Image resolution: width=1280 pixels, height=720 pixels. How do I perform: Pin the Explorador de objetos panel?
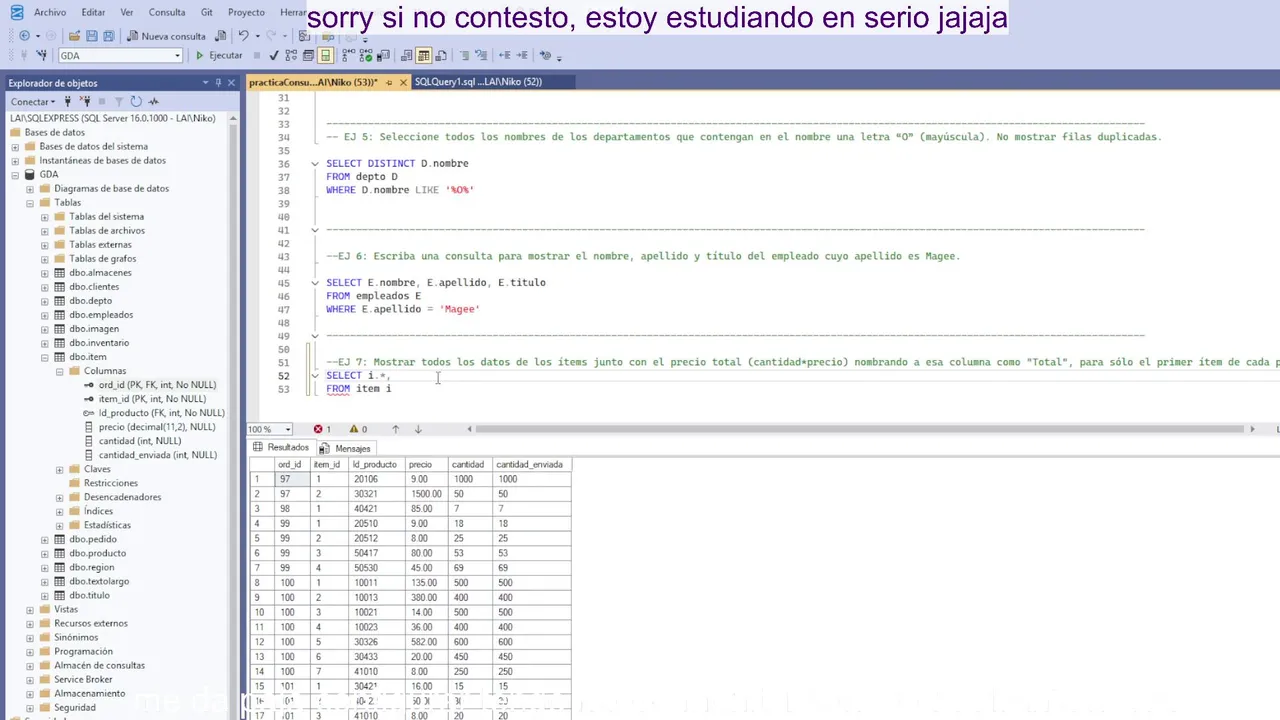tap(218, 83)
